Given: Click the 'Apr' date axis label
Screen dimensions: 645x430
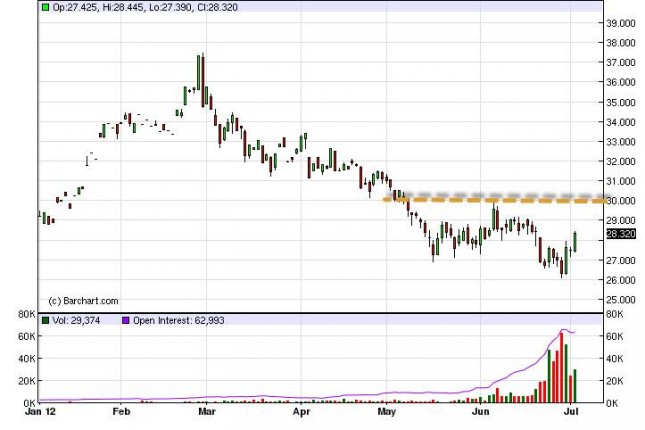Looking at the screenshot, I should [x=301, y=411].
